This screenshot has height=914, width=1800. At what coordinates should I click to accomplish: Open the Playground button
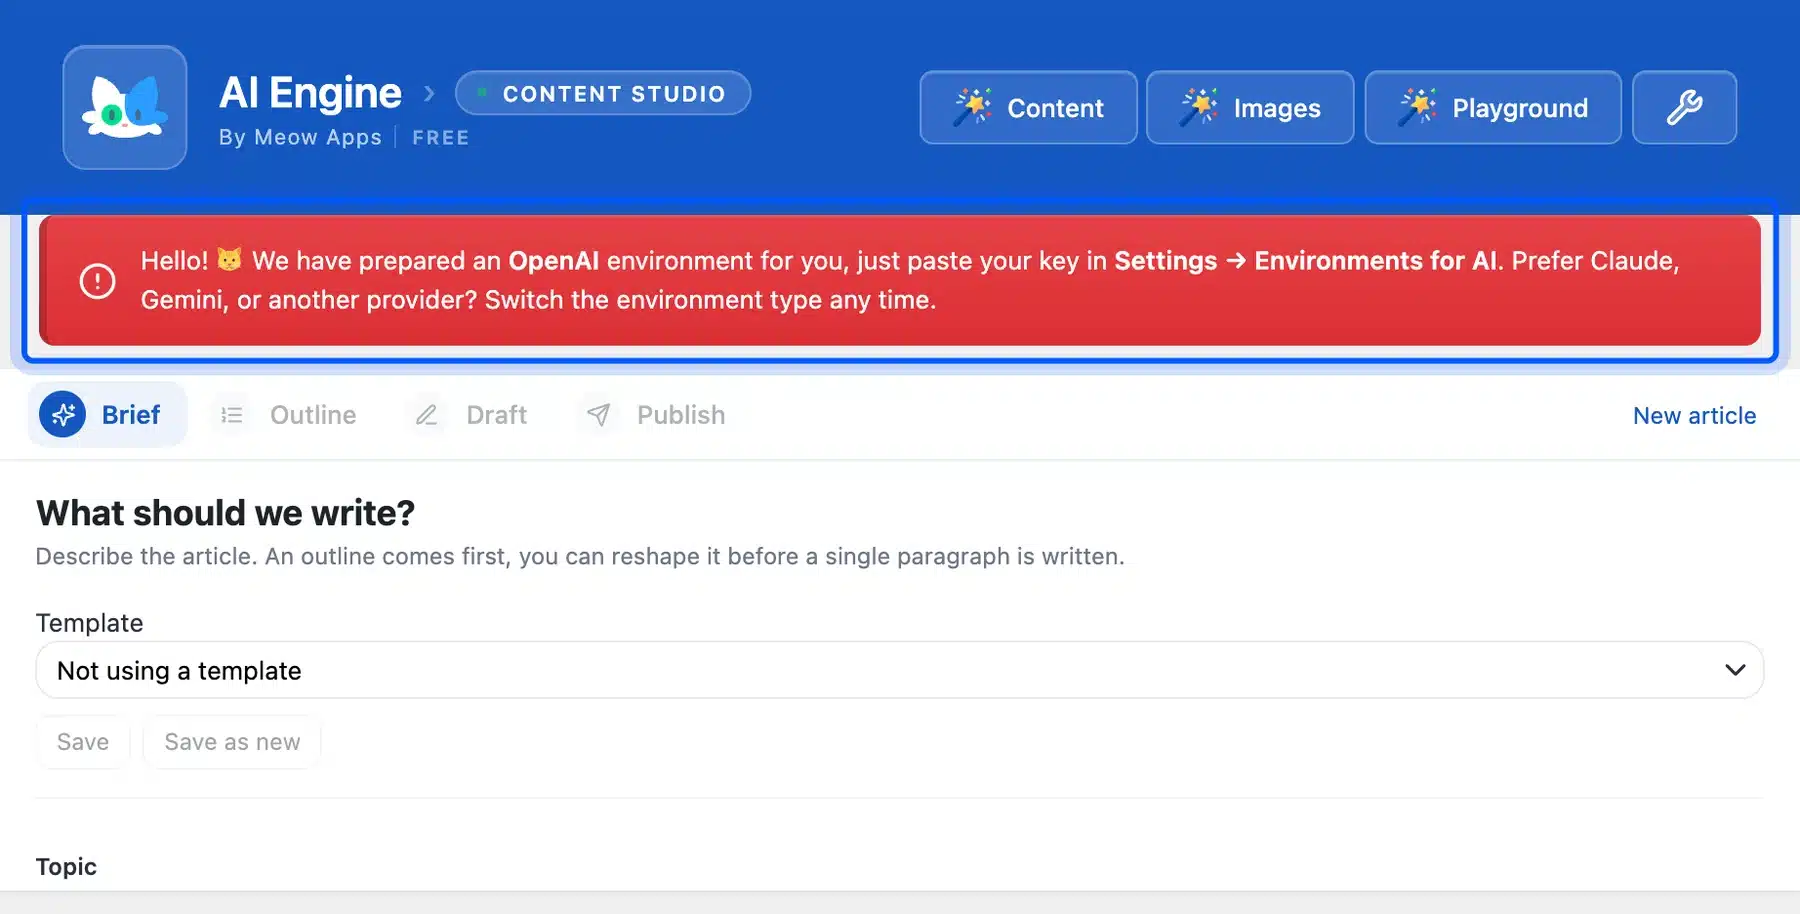[x=1493, y=107]
